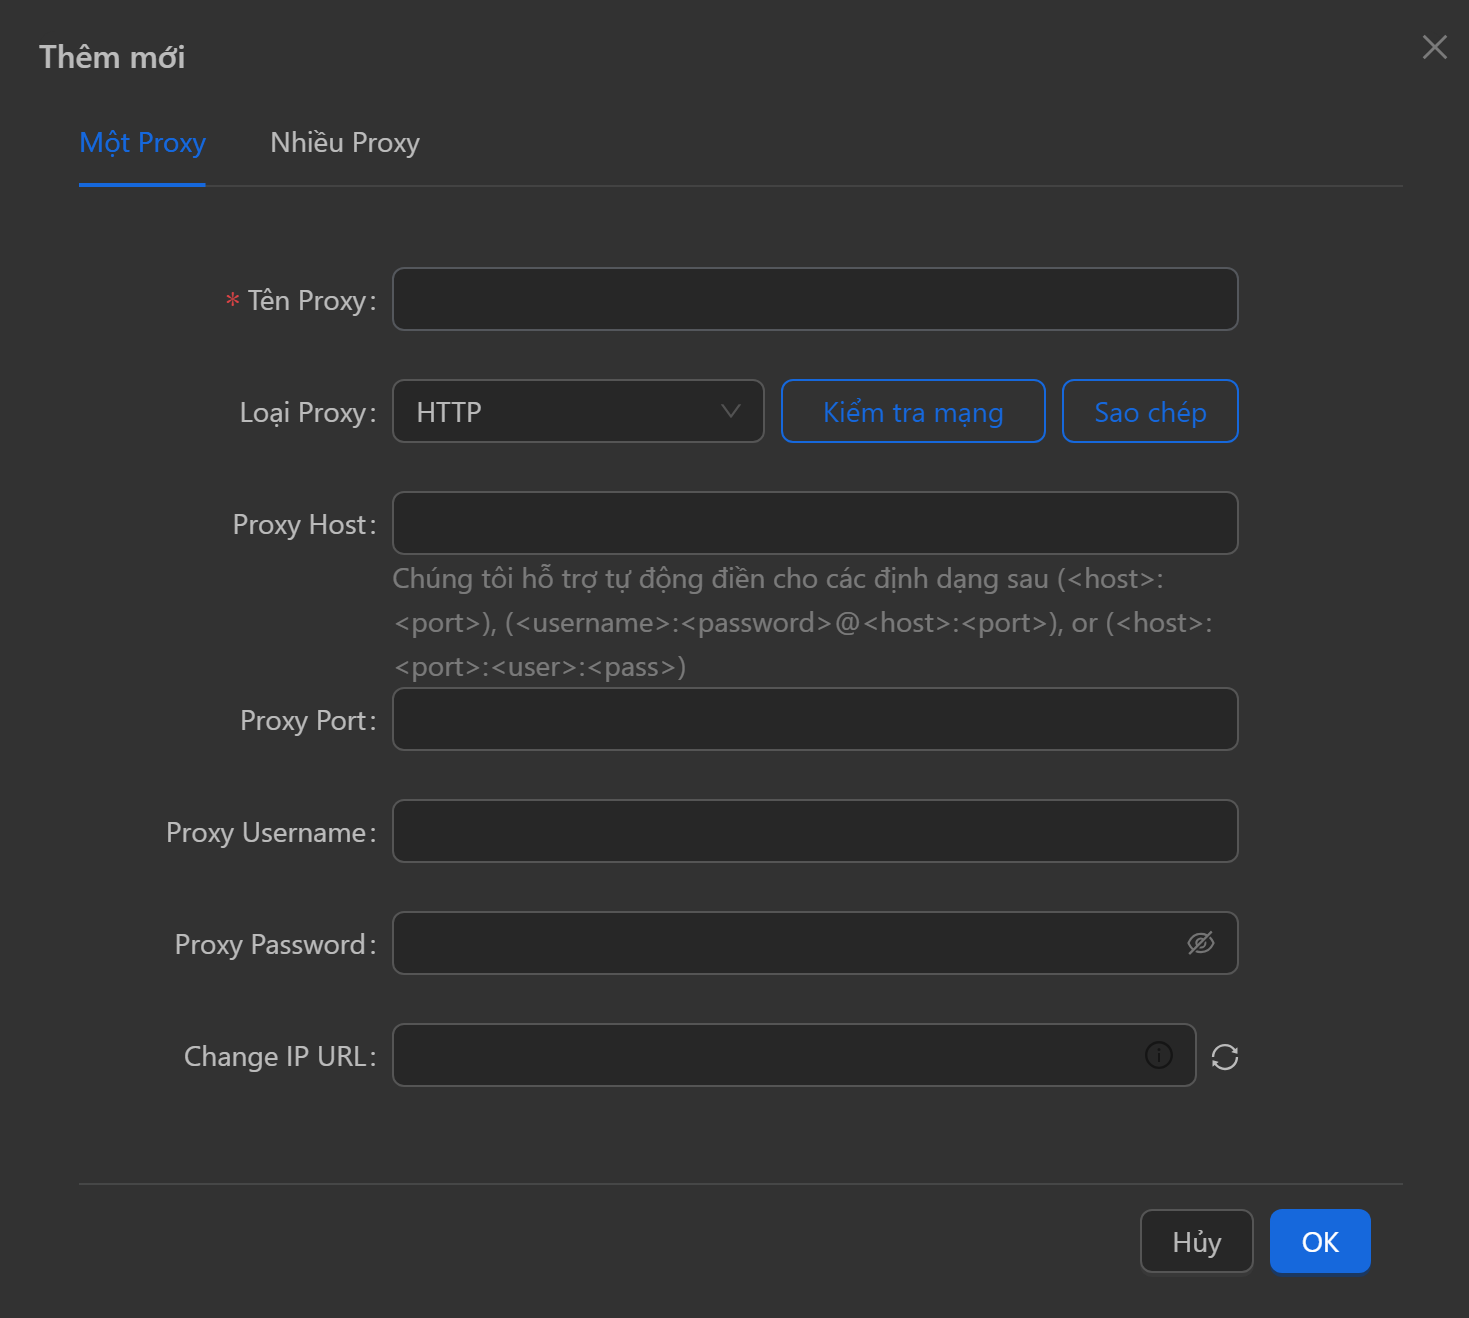Select the Proxy Port input box
Screen dimensions: 1469x1318
tap(814, 719)
